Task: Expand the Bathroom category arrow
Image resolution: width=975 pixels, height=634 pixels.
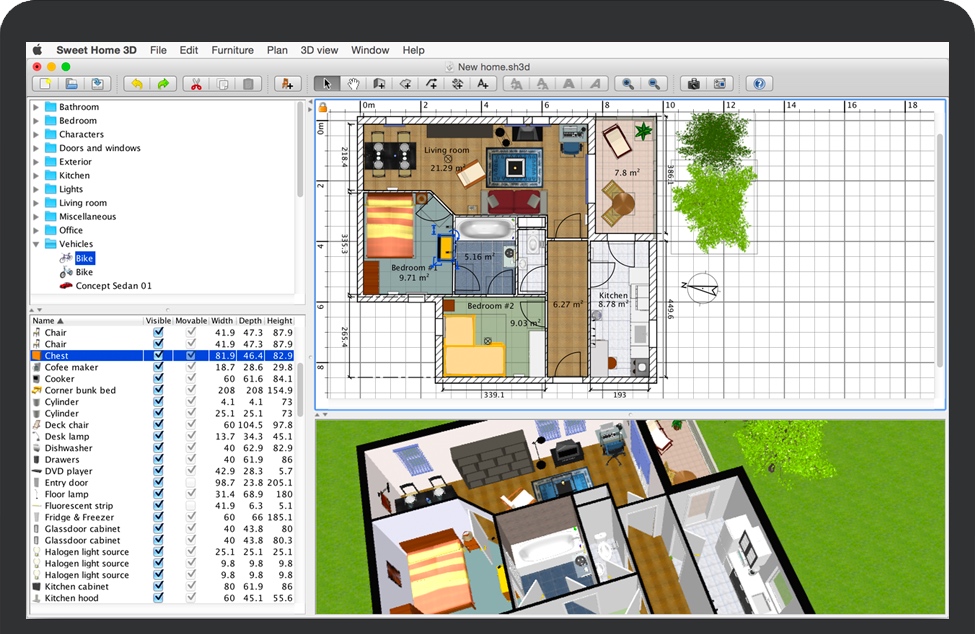Action: tap(37, 107)
